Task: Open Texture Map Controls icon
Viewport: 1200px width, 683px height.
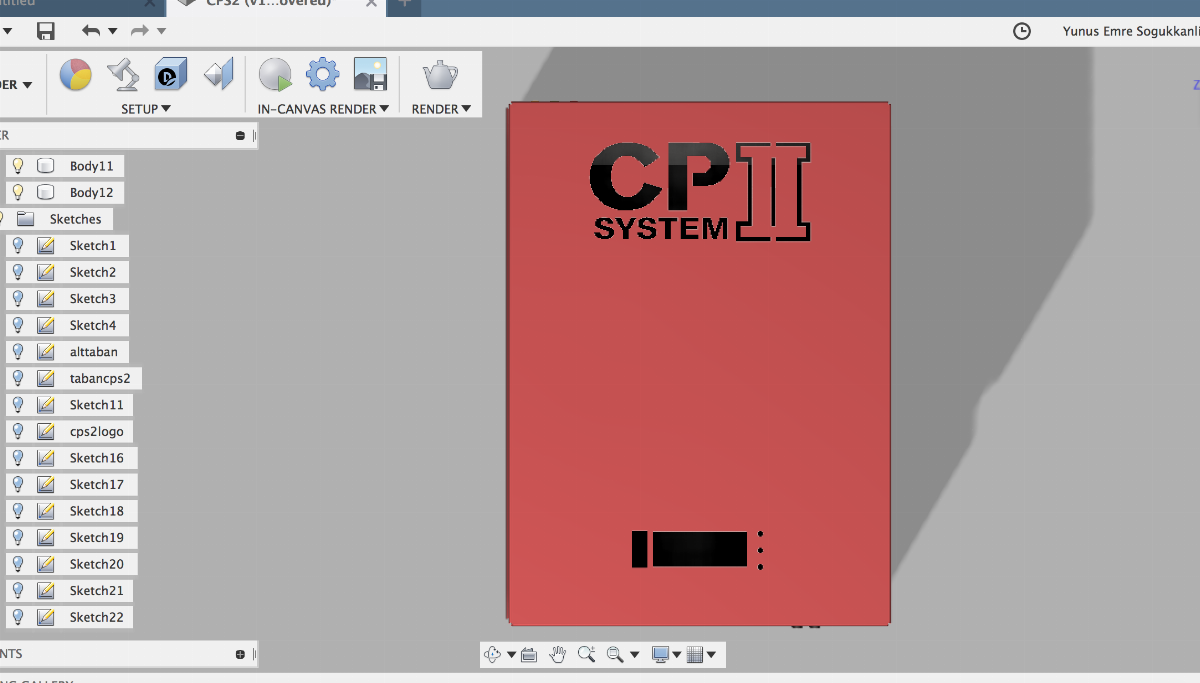Action: tap(218, 74)
